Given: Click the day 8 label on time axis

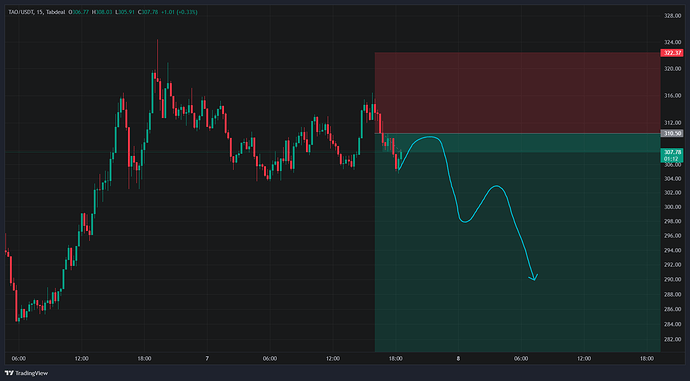Looking at the screenshot, I should click(458, 359).
